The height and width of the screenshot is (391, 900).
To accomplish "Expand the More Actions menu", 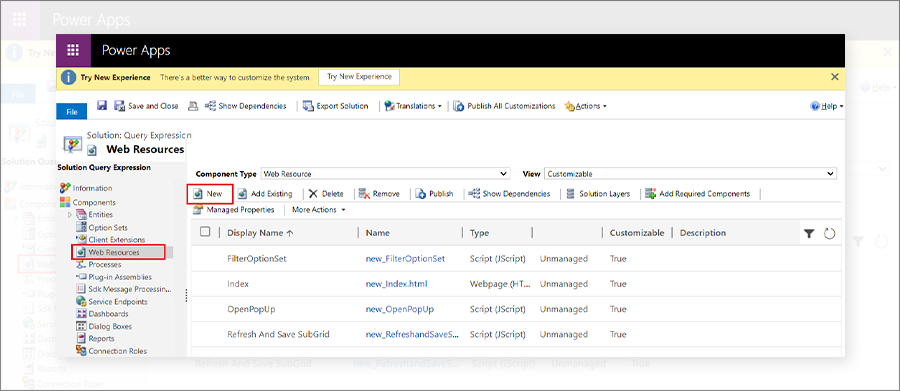I will [x=319, y=210].
